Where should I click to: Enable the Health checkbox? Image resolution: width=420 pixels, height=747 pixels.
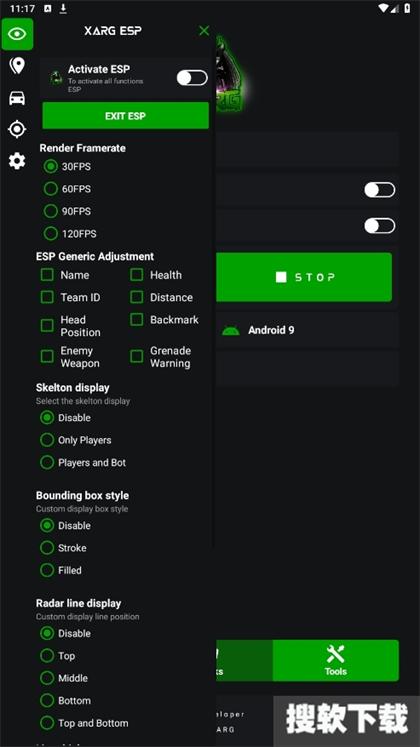point(137,275)
